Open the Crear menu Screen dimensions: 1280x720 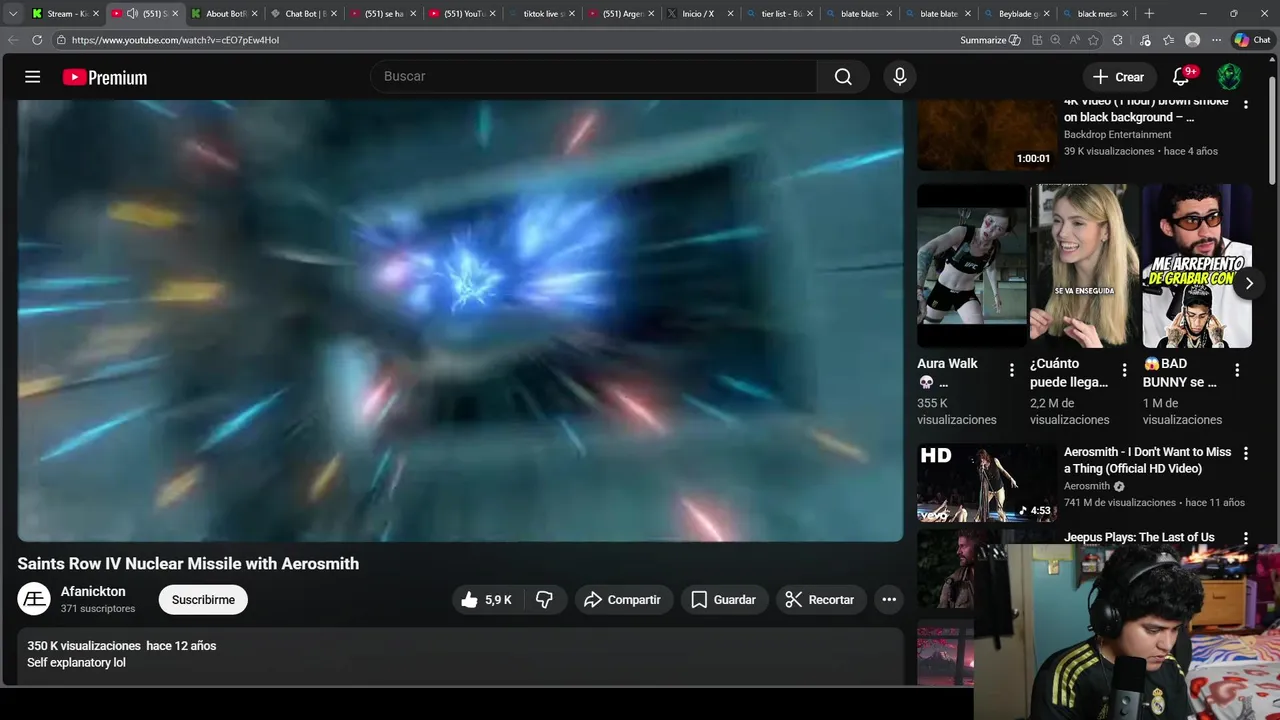[x=1118, y=77]
